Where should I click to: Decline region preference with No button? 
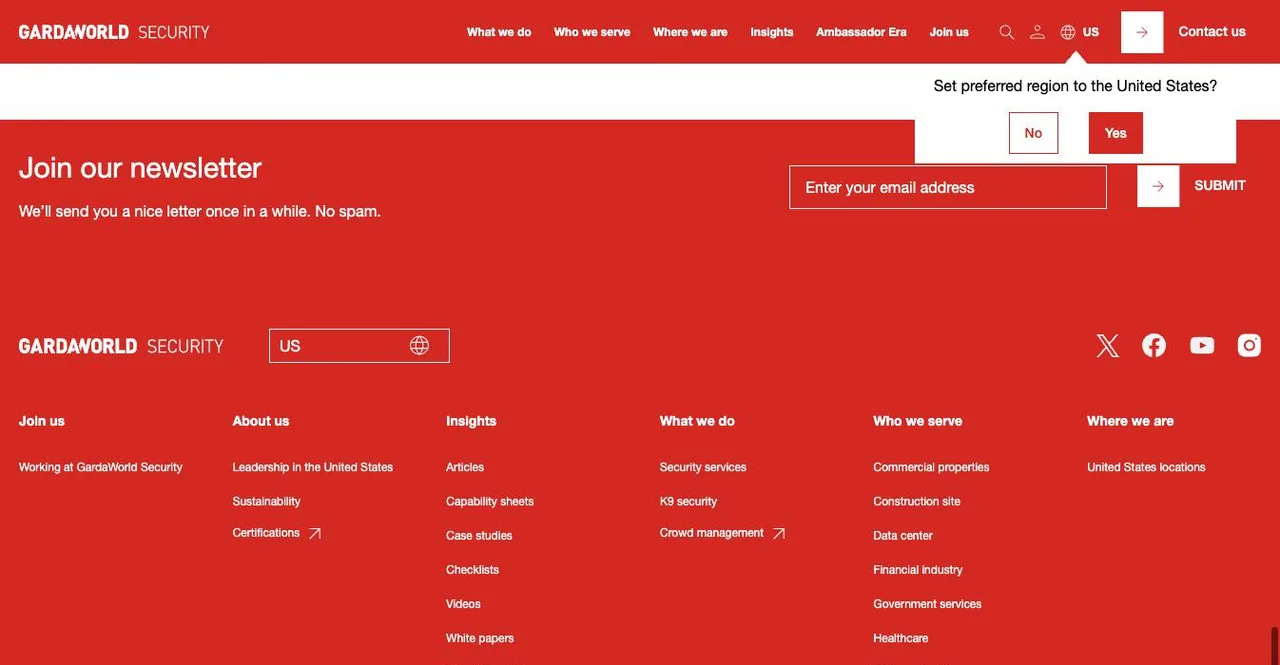tap(1033, 133)
